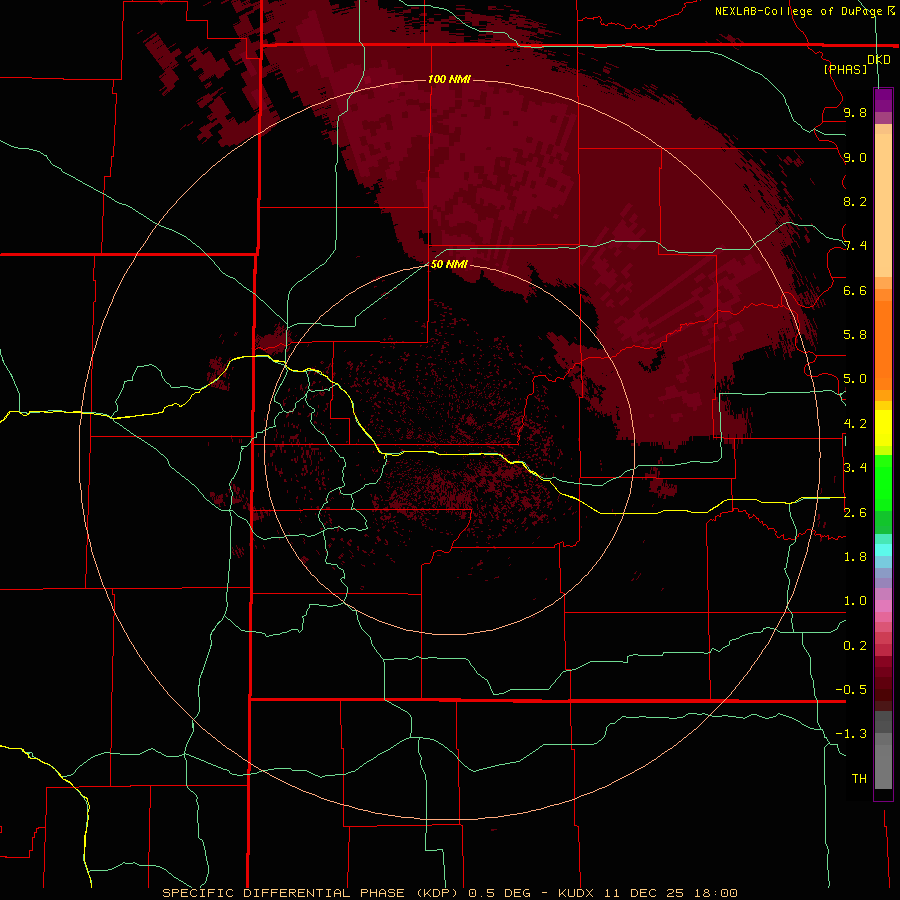Click the 100 NMI range ring label
This screenshot has height=900, width=900.
pyautogui.click(x=449, y=79)
